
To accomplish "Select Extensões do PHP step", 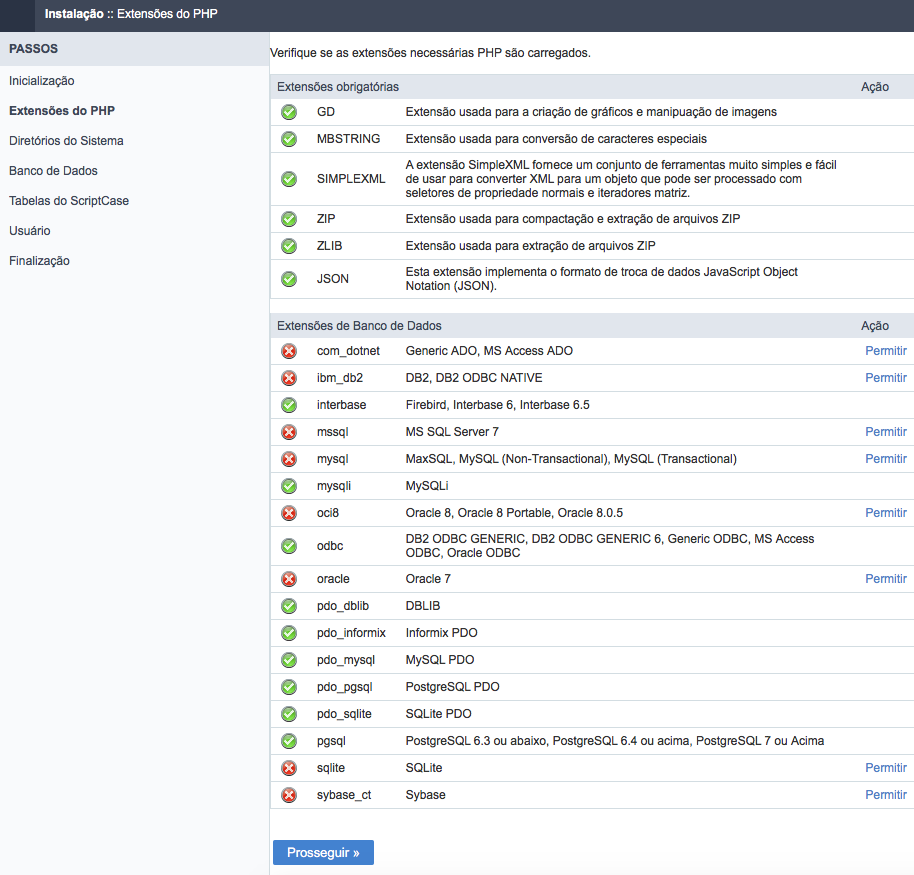I will (62, 111).
